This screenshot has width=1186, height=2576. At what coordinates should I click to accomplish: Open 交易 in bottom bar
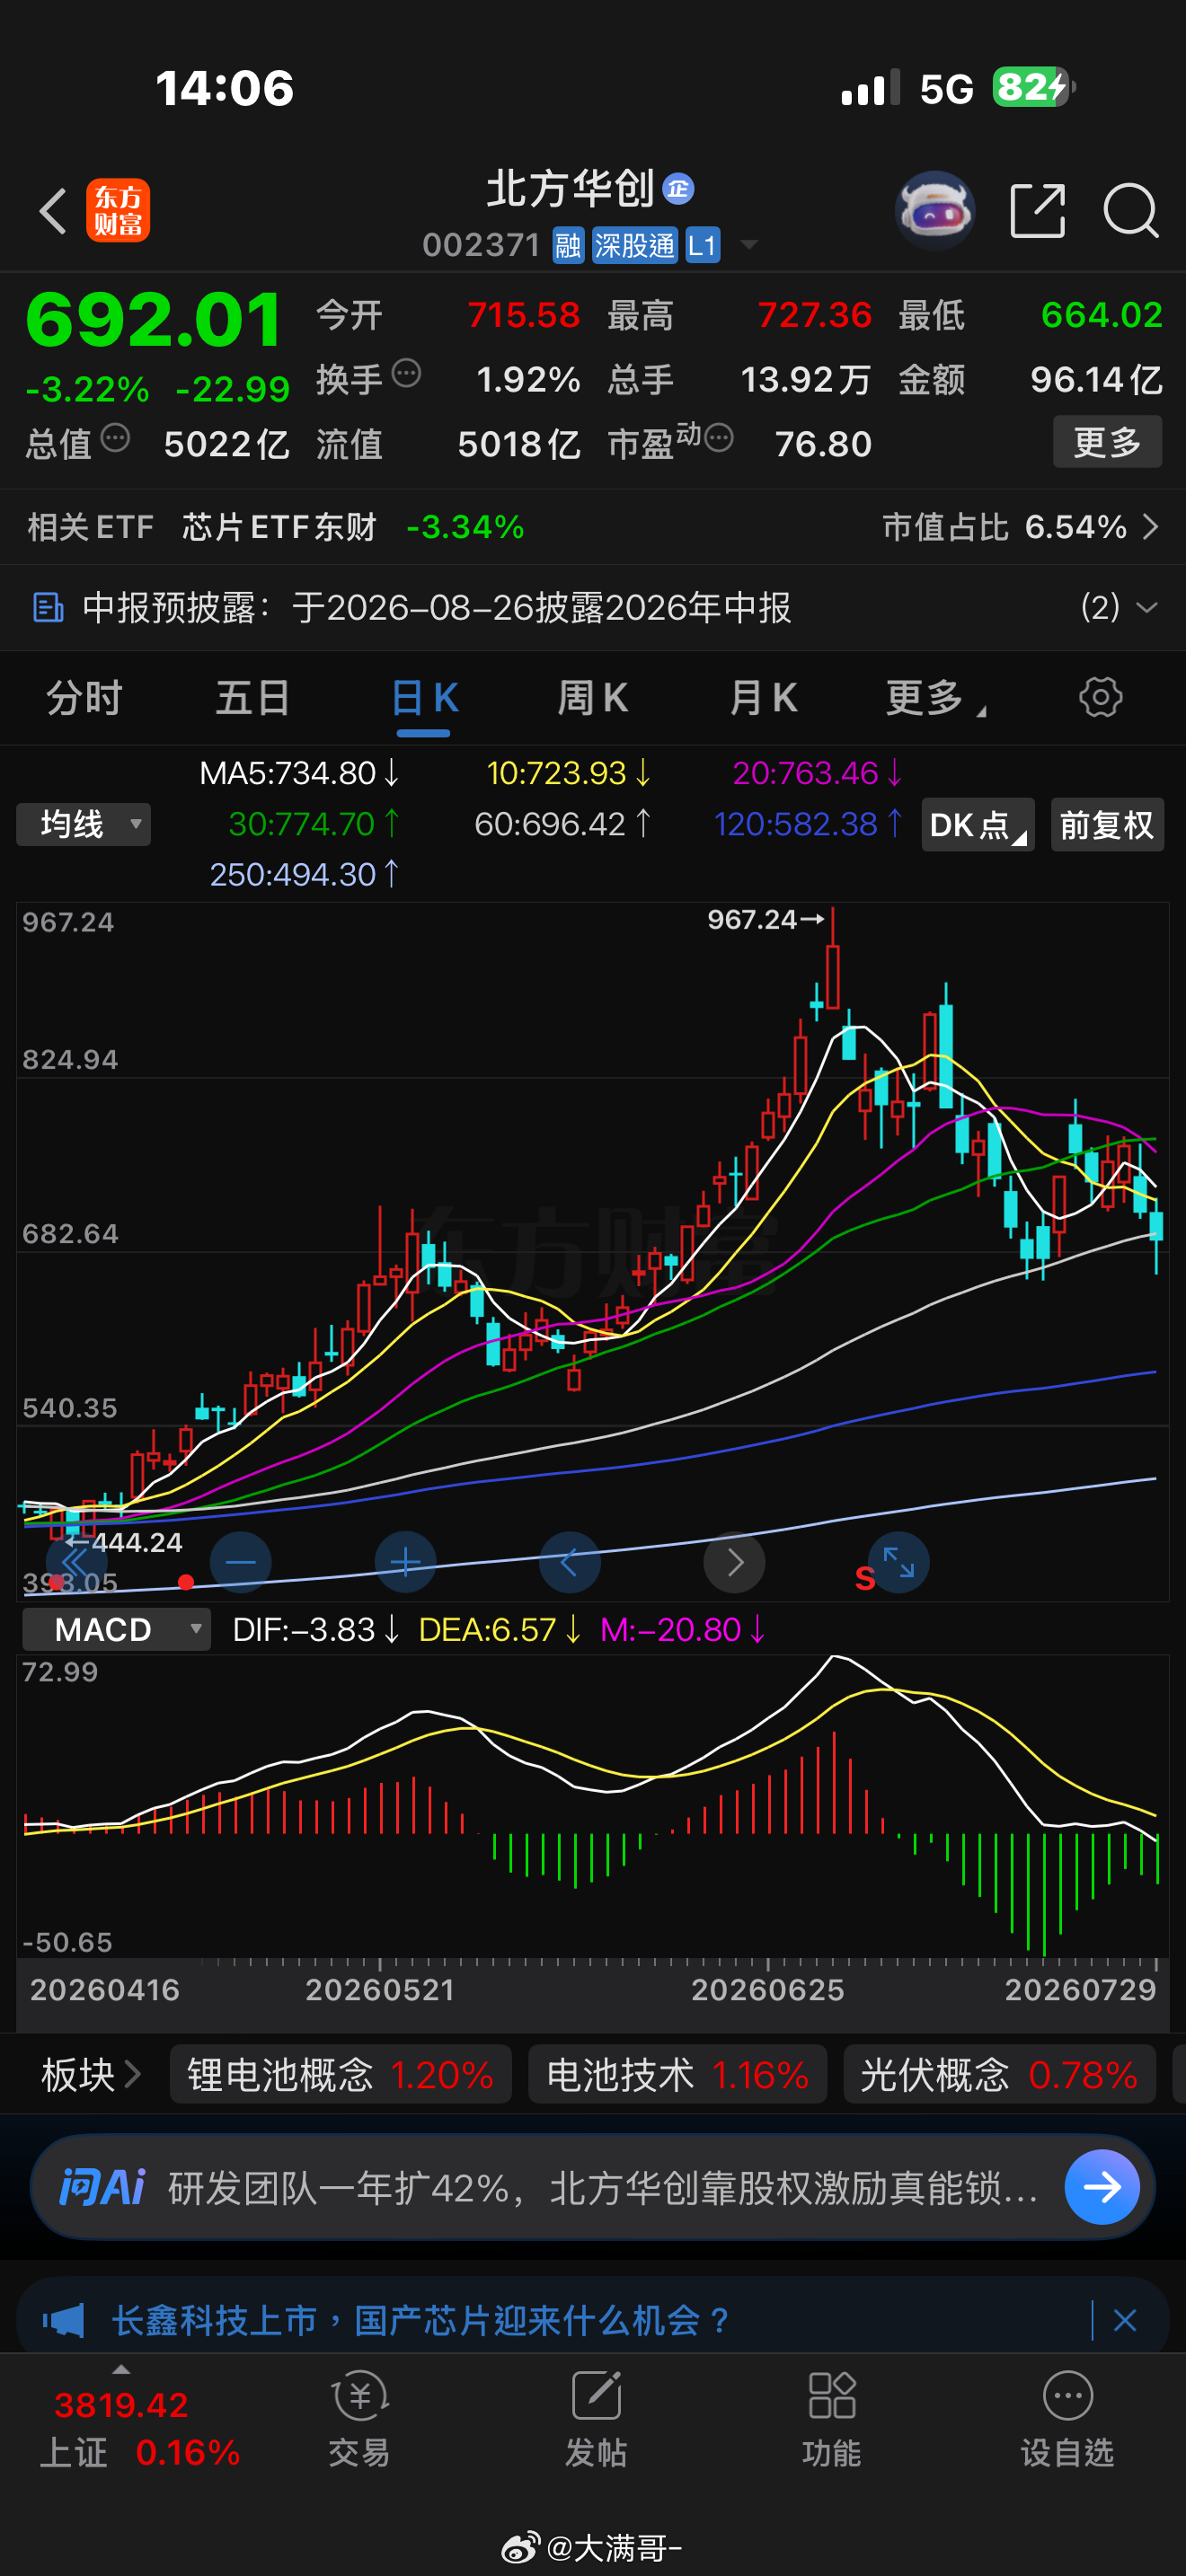359,2420
